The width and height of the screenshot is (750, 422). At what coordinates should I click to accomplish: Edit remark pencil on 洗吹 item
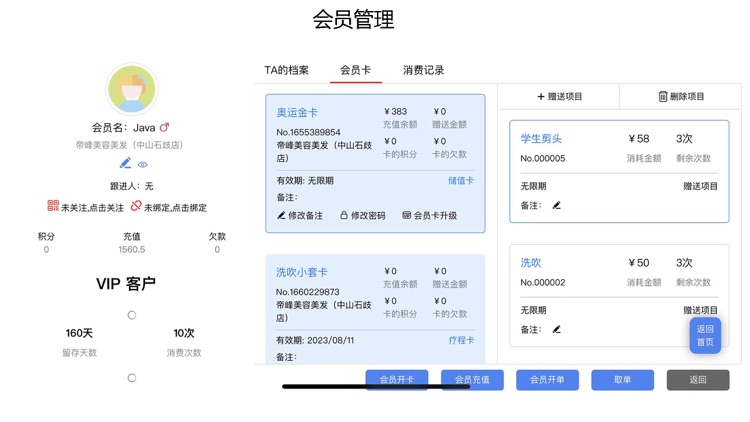pyautogui.click(x=556, y=330)
